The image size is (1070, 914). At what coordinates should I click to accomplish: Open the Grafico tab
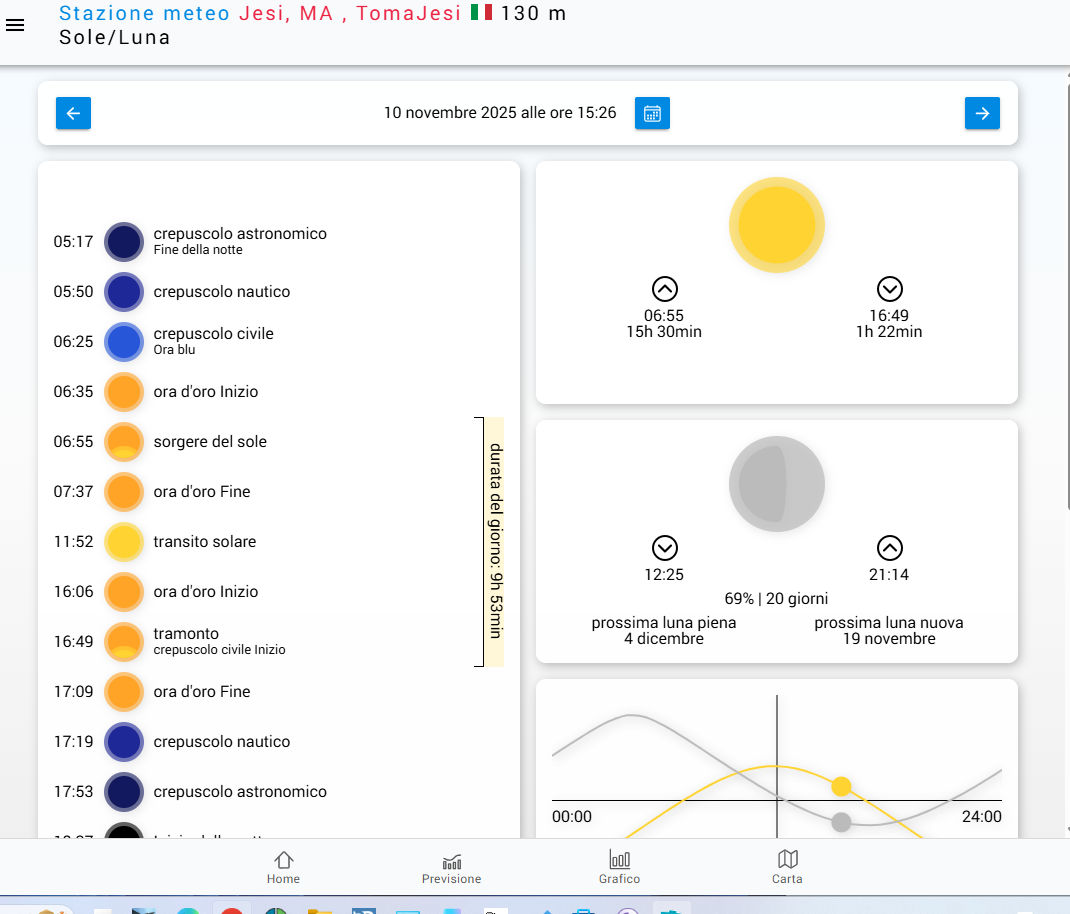point(619,867)
